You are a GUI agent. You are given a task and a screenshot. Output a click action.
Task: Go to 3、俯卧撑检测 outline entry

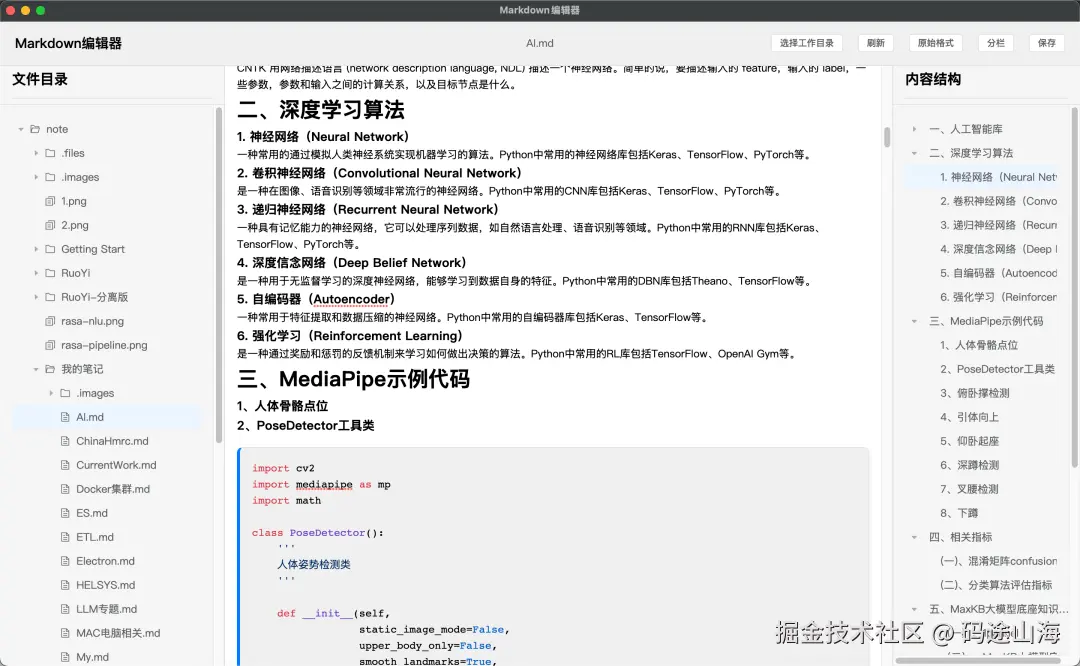[975, 393]
